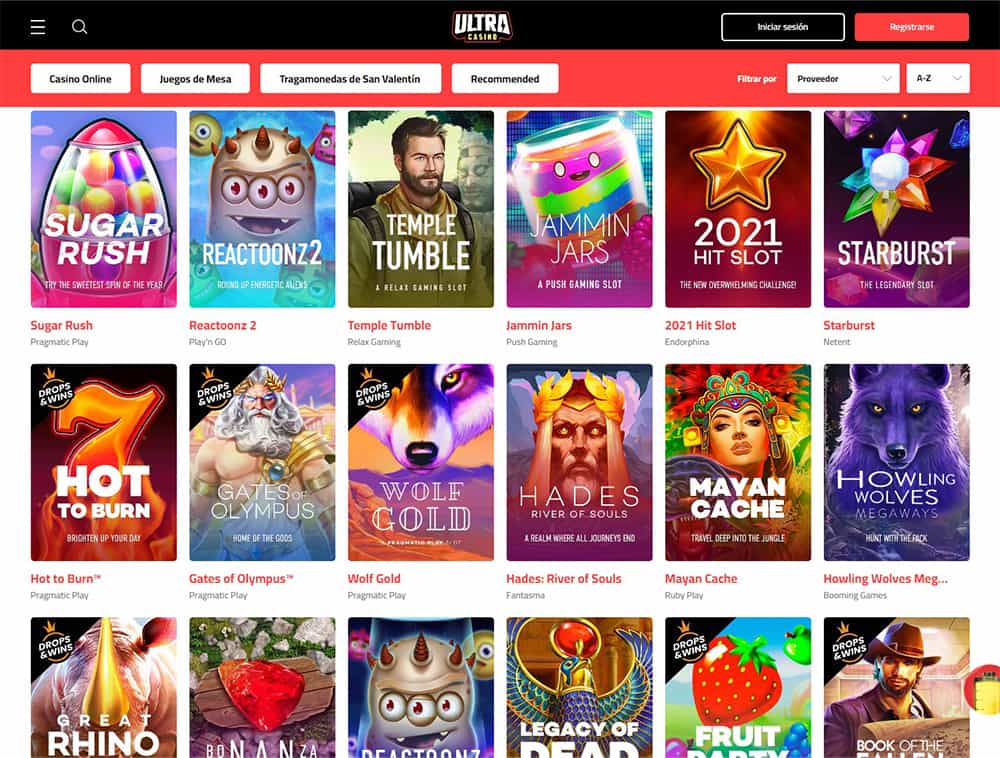Screen dimensions: 1000x758
Task: Click the Ultra Casino logo
Action: click(482, 26)
